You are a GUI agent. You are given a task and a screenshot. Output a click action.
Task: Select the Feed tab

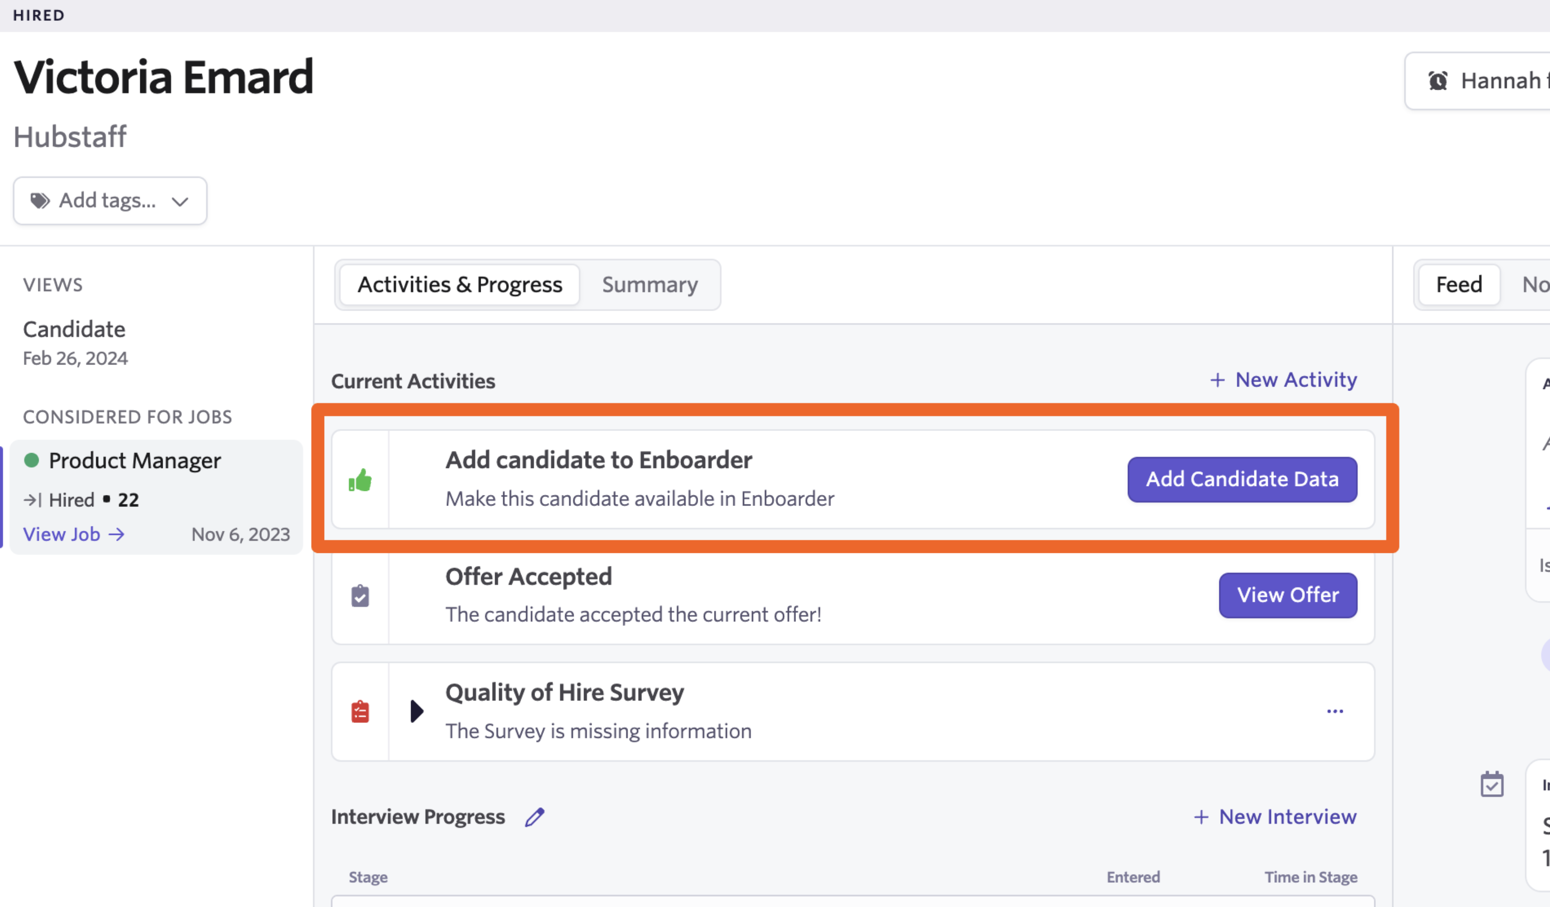tap(1459, 285)
